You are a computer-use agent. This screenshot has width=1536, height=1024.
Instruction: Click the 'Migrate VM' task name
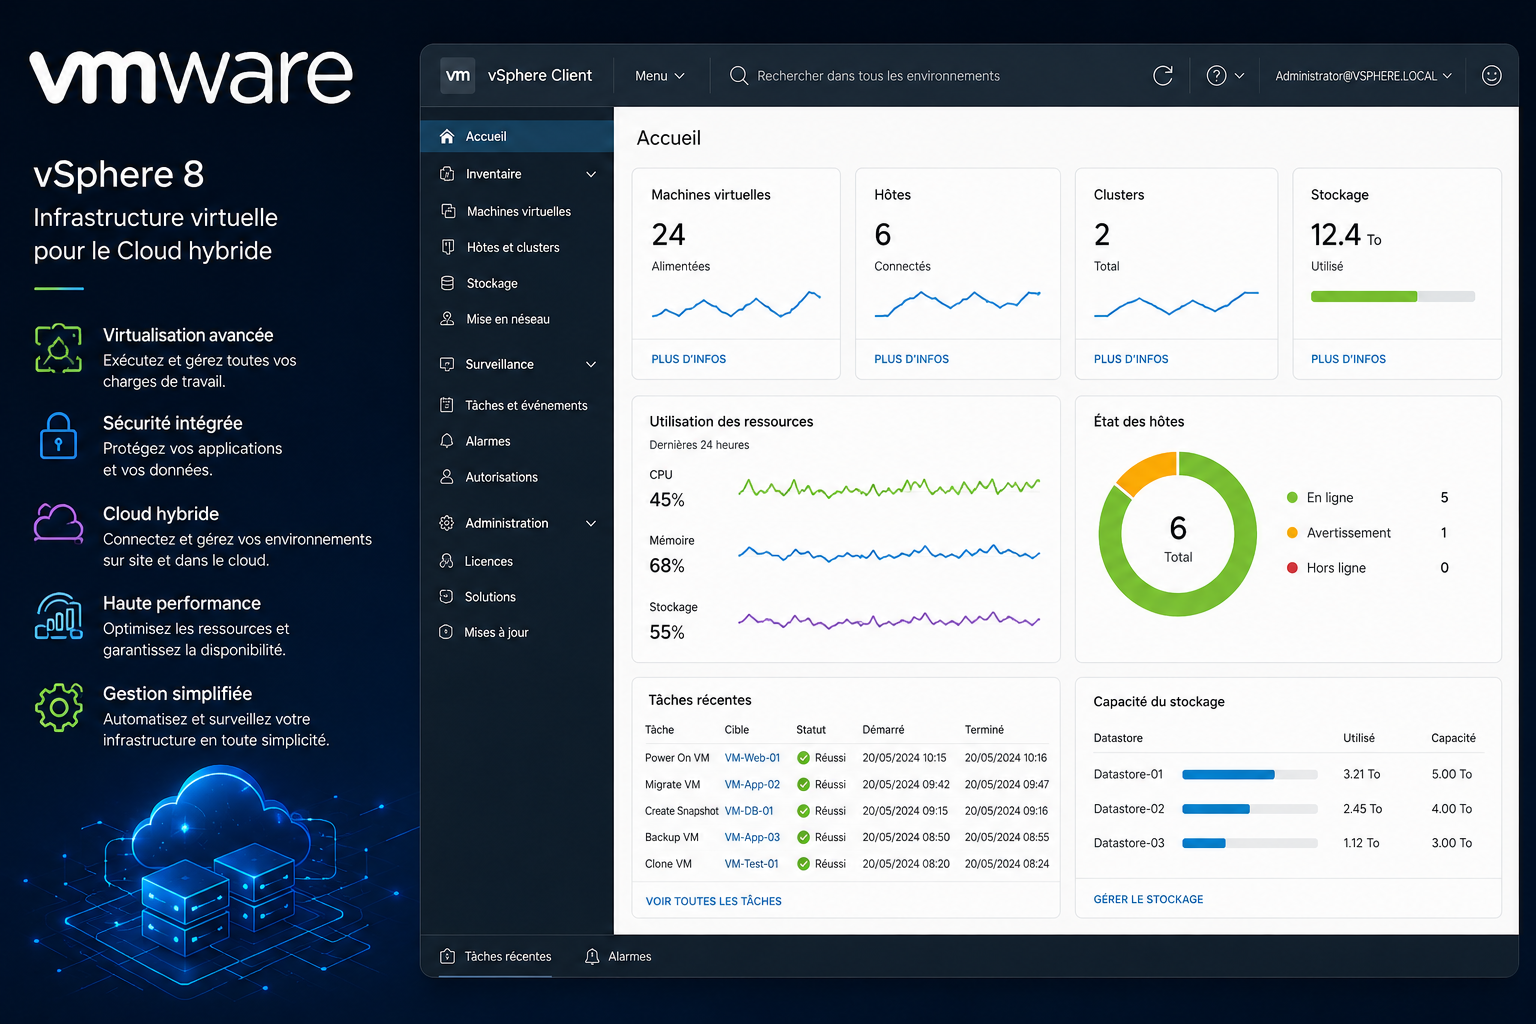coord(672,784)
